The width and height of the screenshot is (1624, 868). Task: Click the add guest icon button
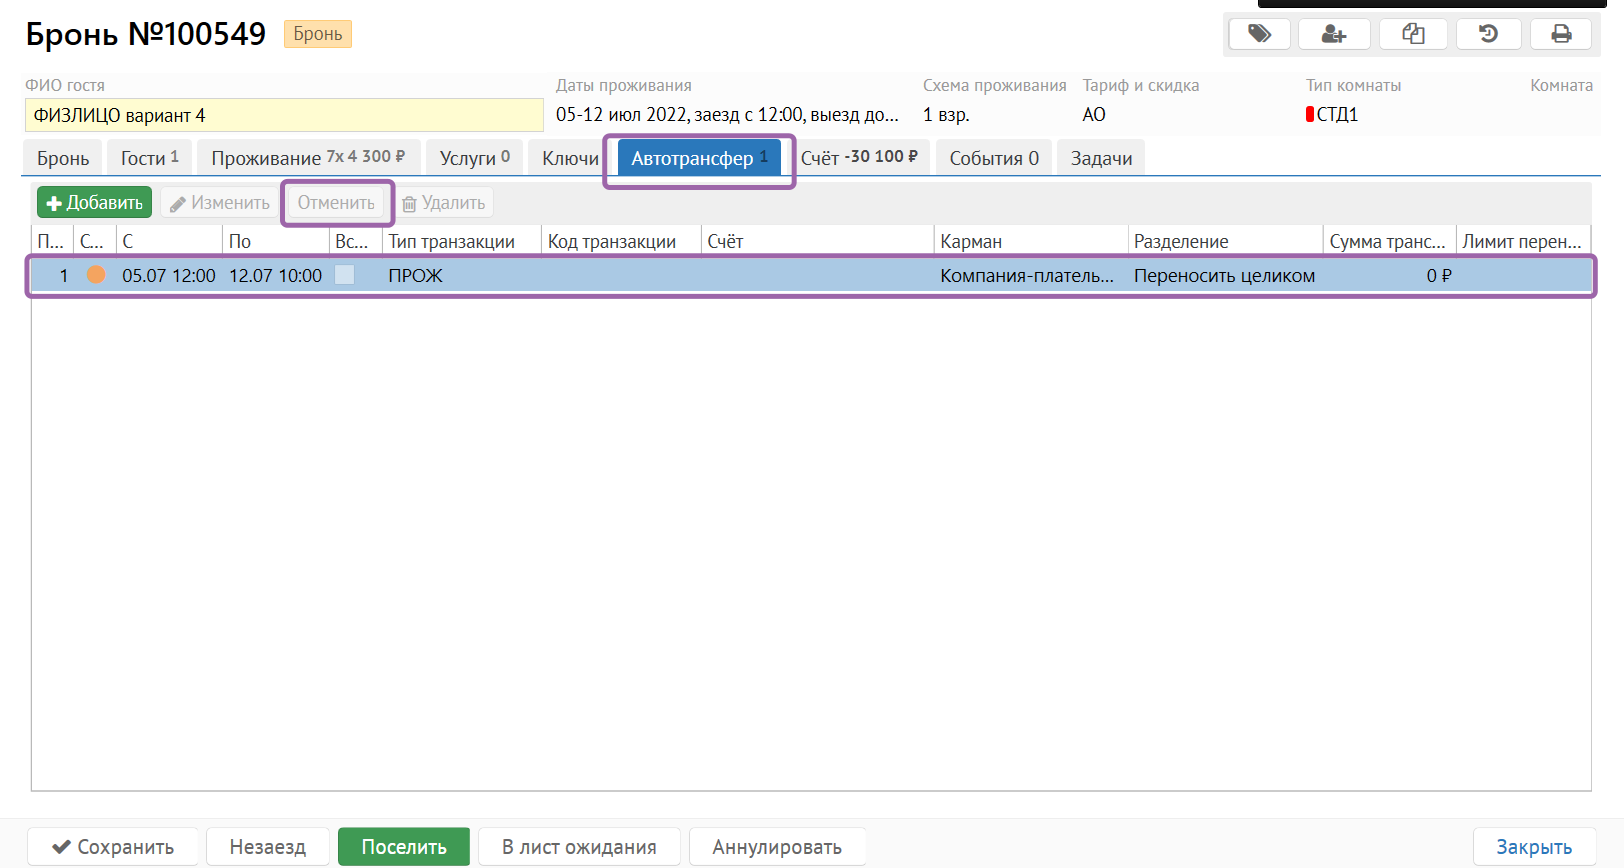(1333, 34)
